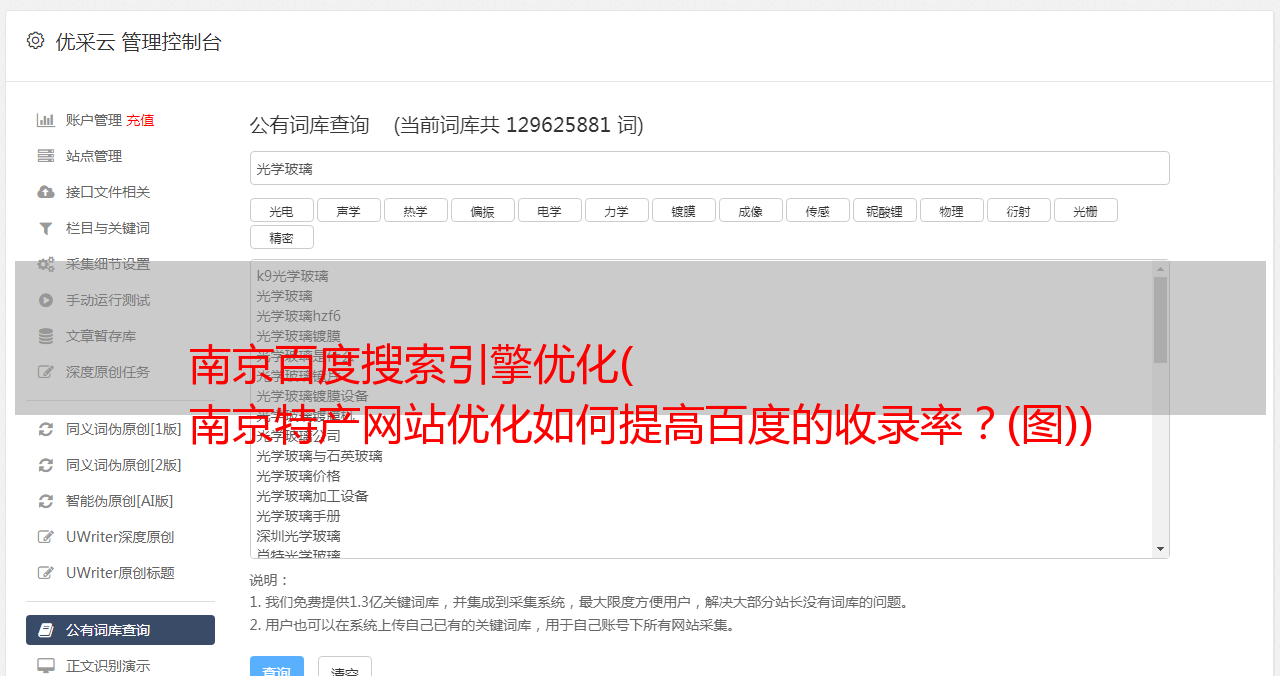This screenshot has height=676, width=1280.
Task: Go to 智能伪原创[AI版] menu item
Action: point(120,501)
